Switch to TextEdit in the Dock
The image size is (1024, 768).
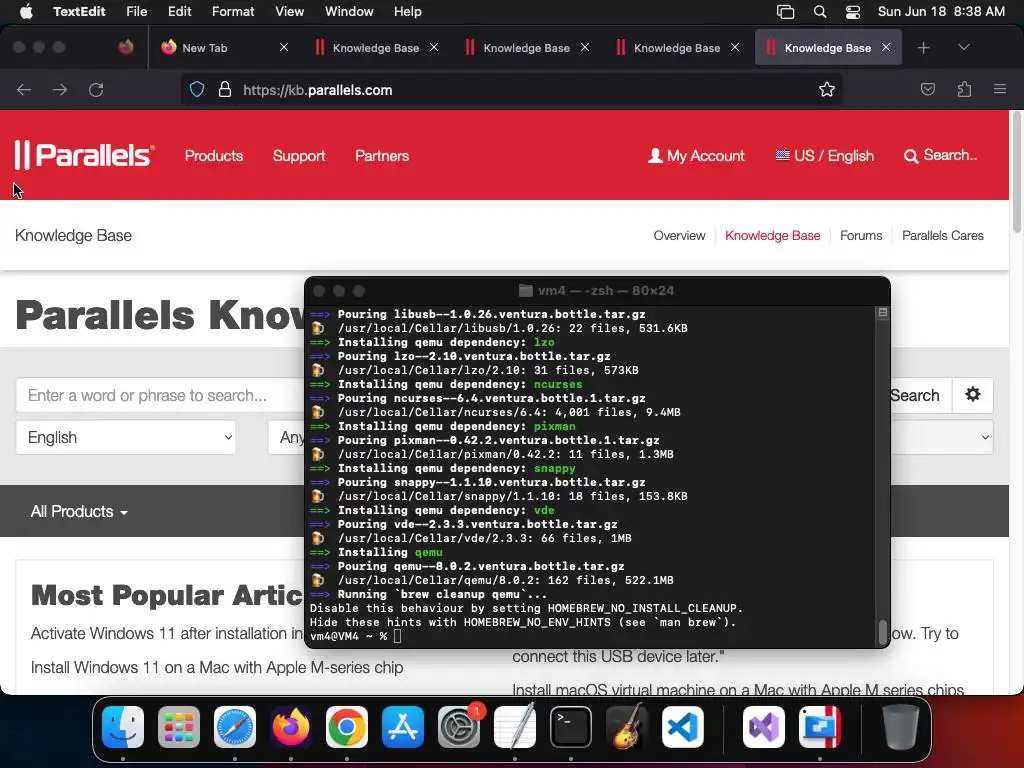pyautogui.click(x=515, y=727)
